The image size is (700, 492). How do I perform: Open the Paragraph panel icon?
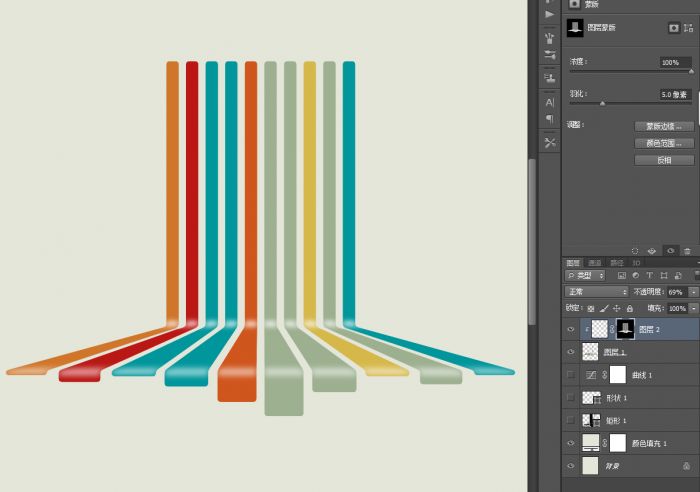click(550, 119)
